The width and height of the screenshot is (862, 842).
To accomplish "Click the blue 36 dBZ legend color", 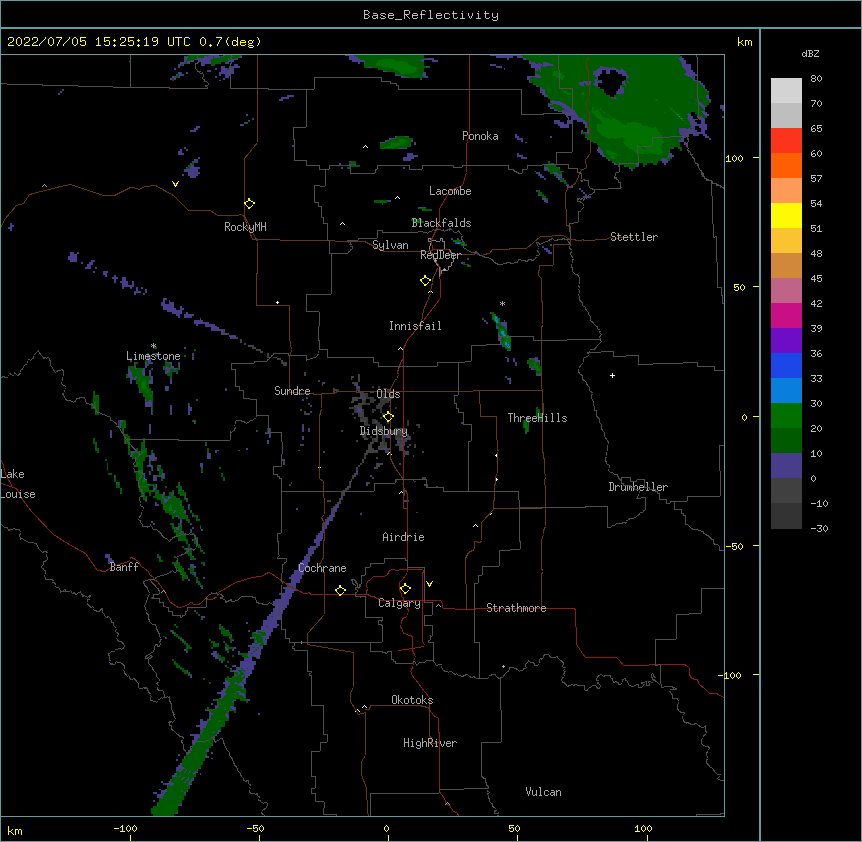I will coord(786,365).
